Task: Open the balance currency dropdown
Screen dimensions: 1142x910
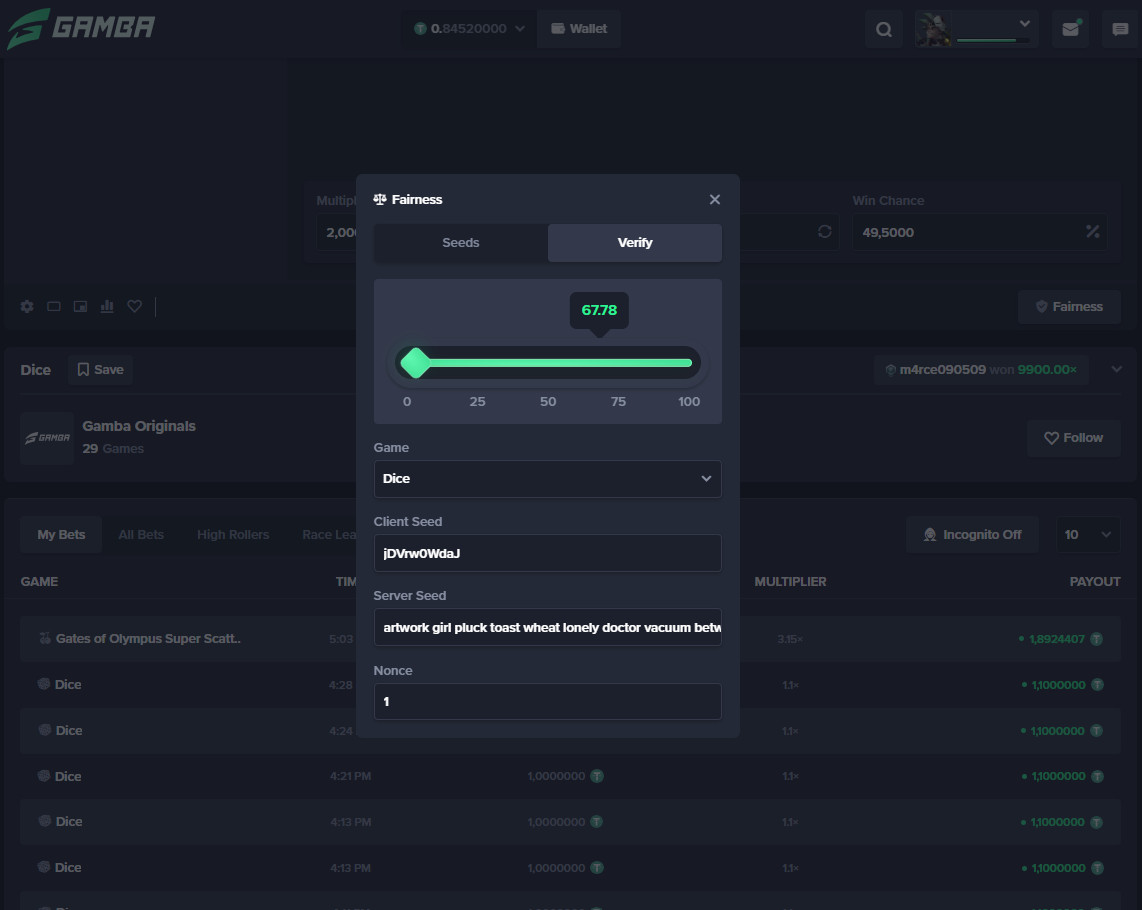Action: [x=470, y=29]
